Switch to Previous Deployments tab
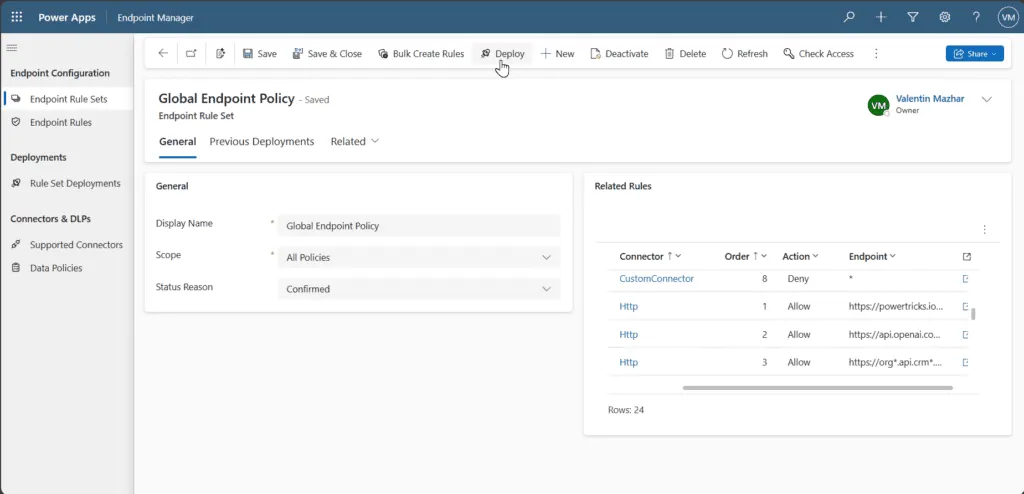The height and width of the screenshot is (494, 1024). pyautogui.click(x=262, y=142)
